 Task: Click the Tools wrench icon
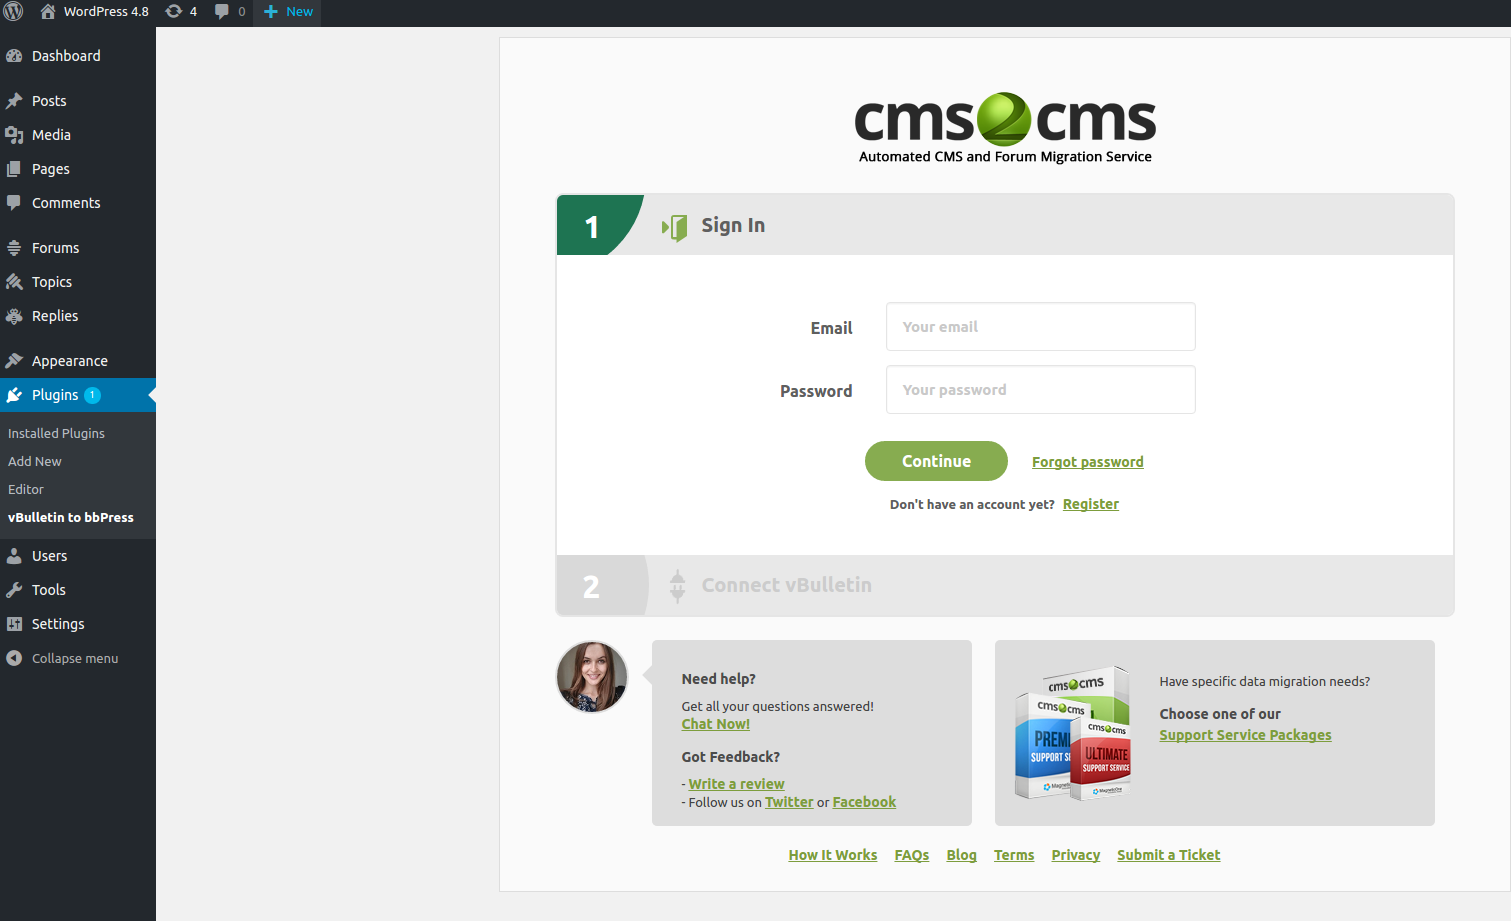[x=14, y=590]
